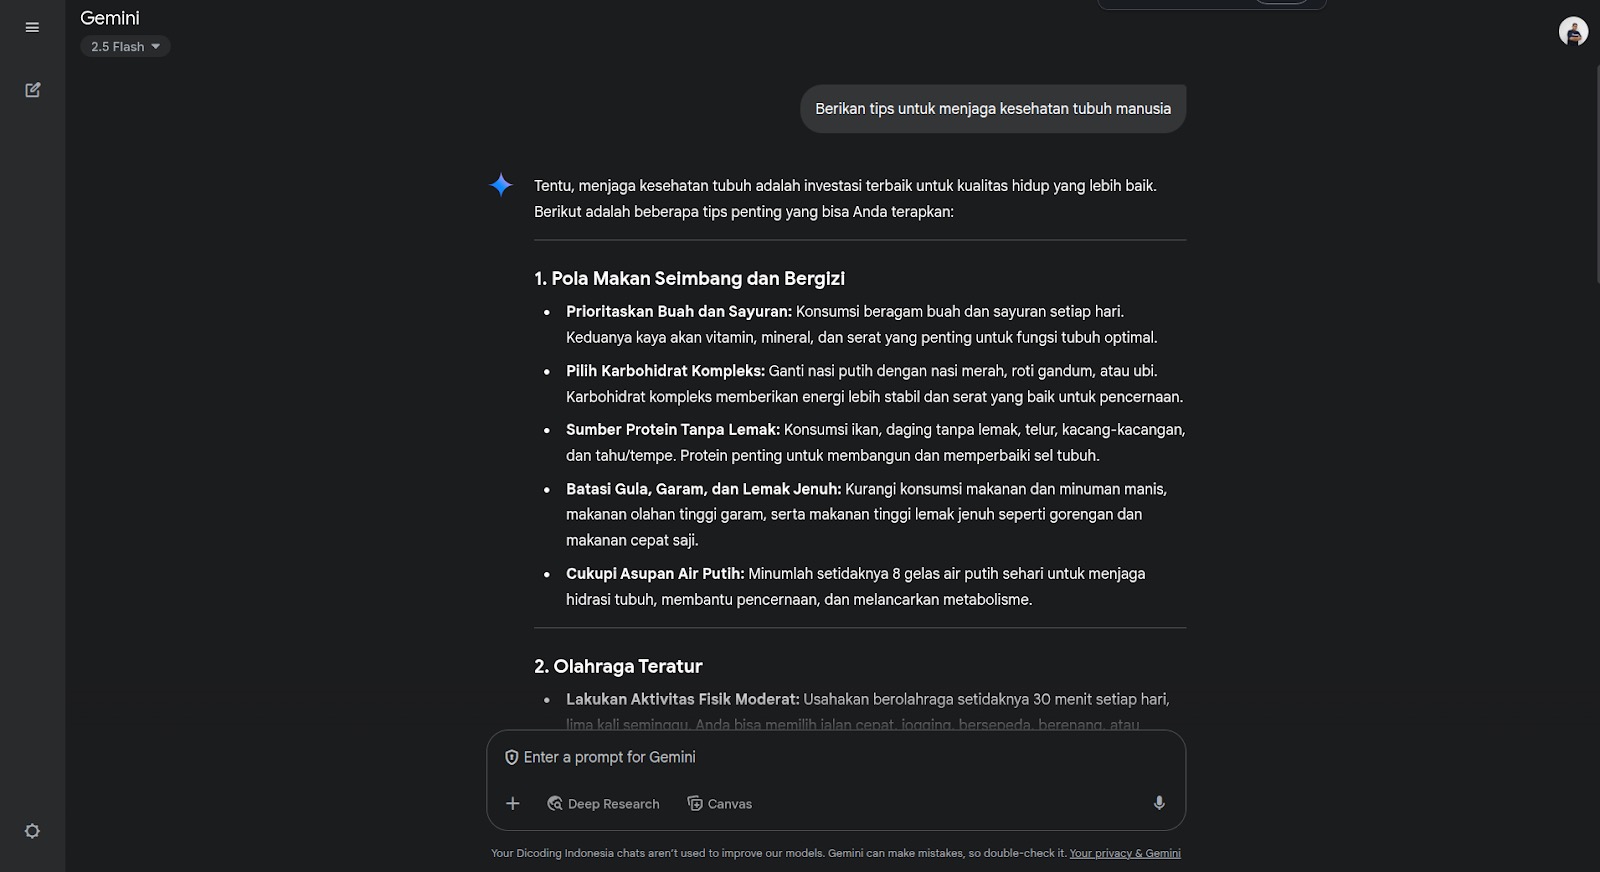Expand the 2.5 Flash model dropdown

tap(125, 46)
